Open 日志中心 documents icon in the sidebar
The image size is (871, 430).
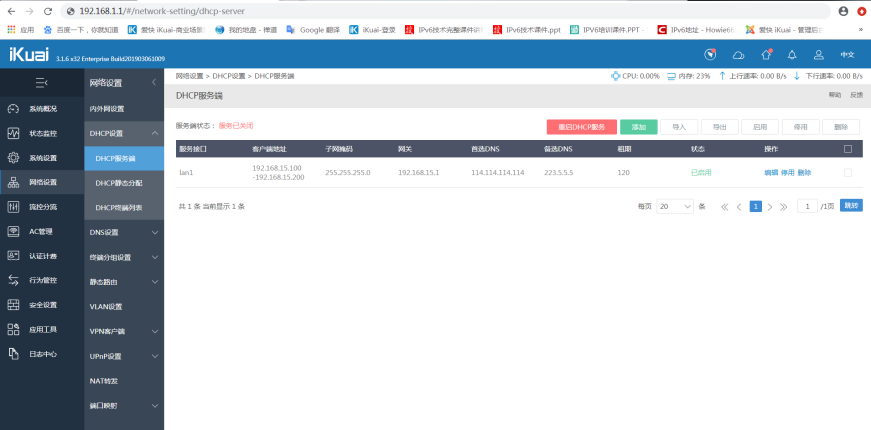coord(13,353)
